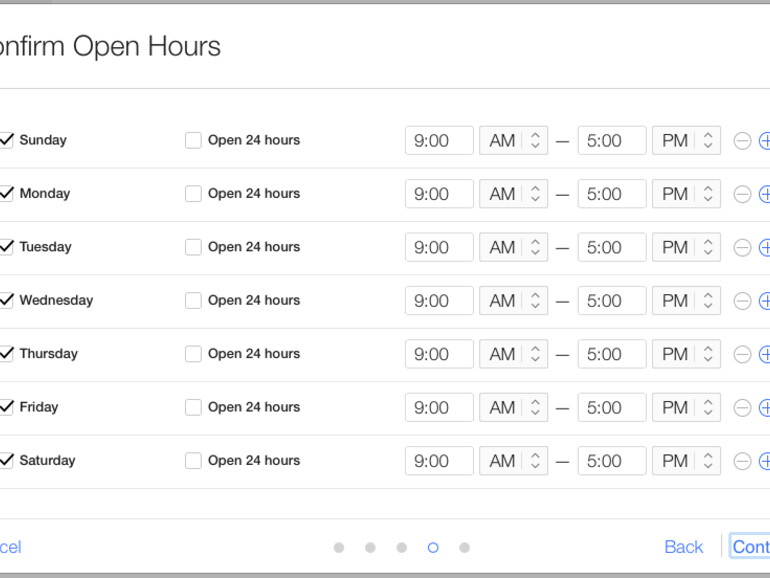Click the Monday closing time field
The height and width of the screenshot is (578, 770).
(612, 194)
